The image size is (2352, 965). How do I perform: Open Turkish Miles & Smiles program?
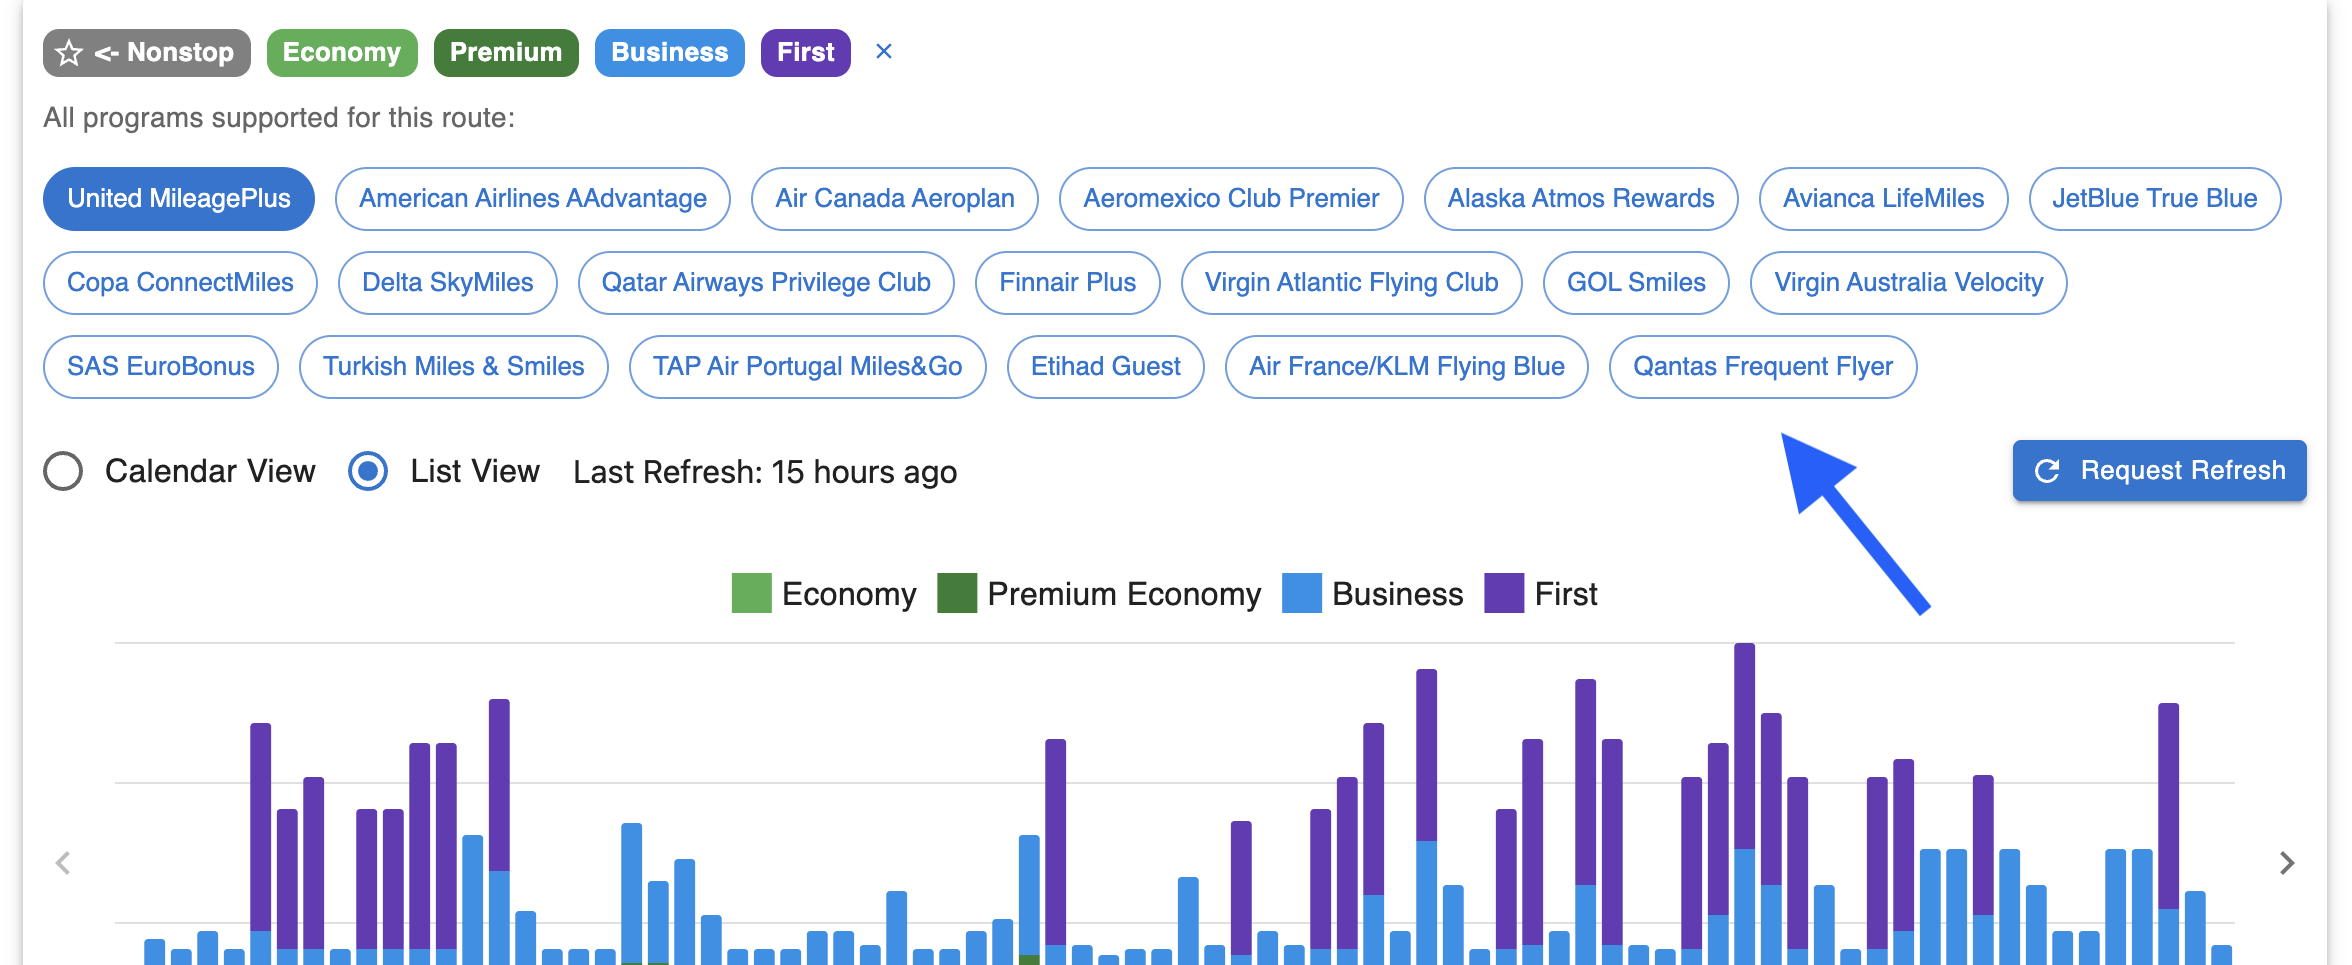coord(454,367)
